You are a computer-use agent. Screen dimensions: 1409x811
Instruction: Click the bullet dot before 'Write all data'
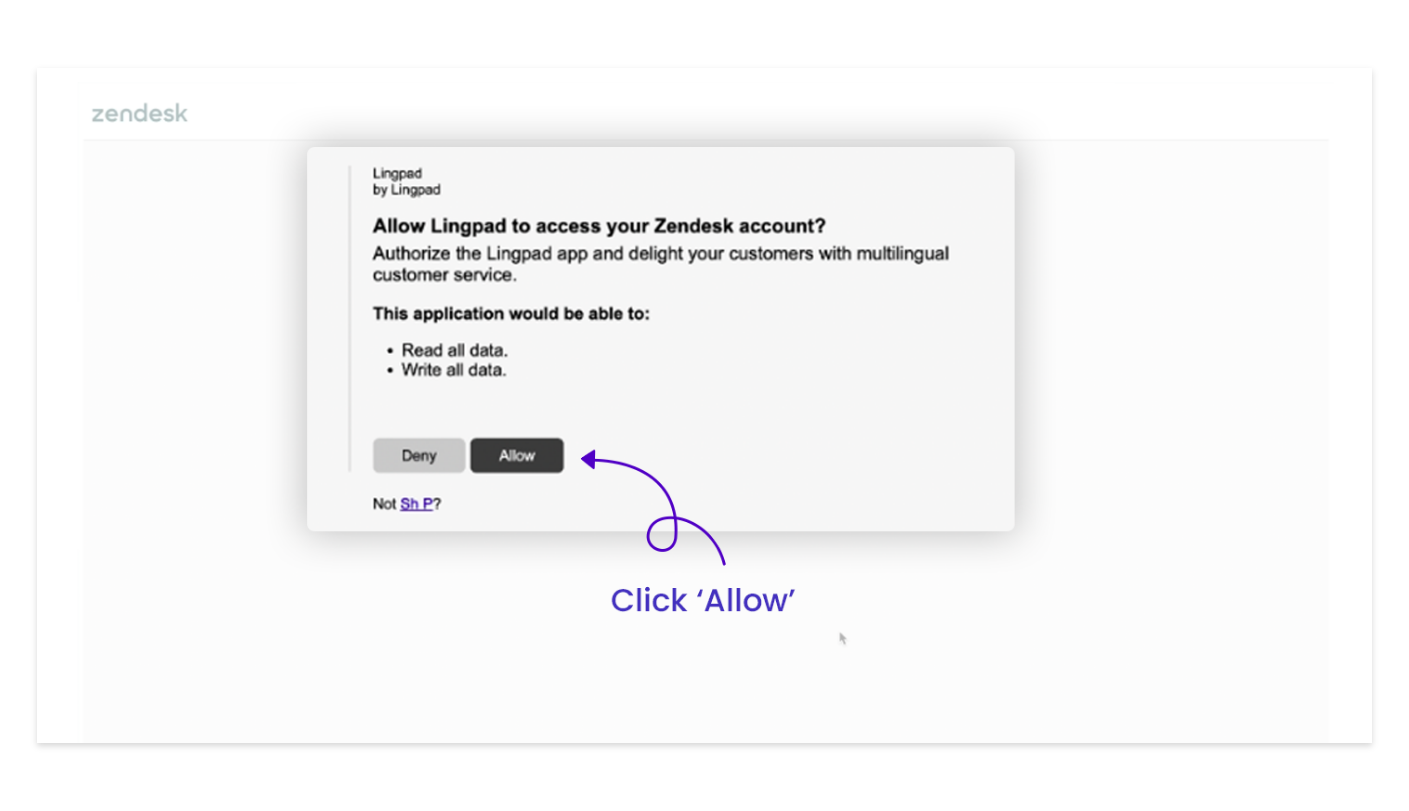(390, 371)
